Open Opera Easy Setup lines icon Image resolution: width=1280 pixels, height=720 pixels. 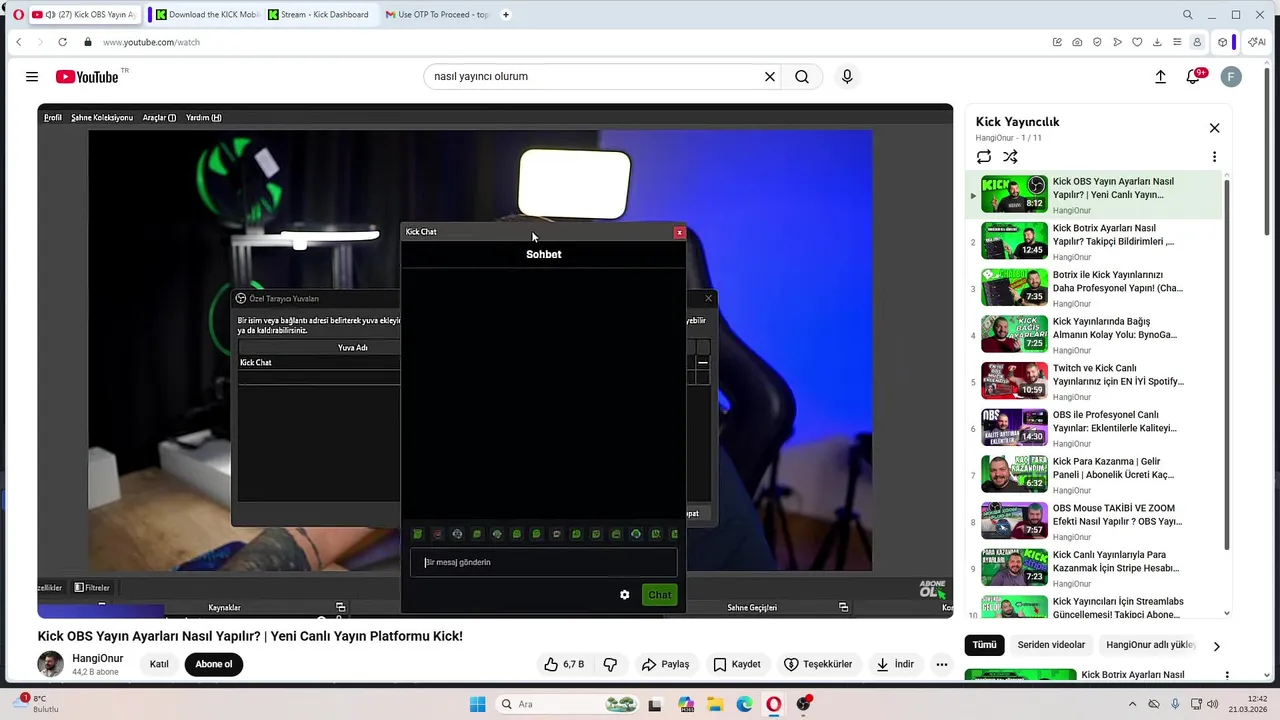(x=1177, y=42)
